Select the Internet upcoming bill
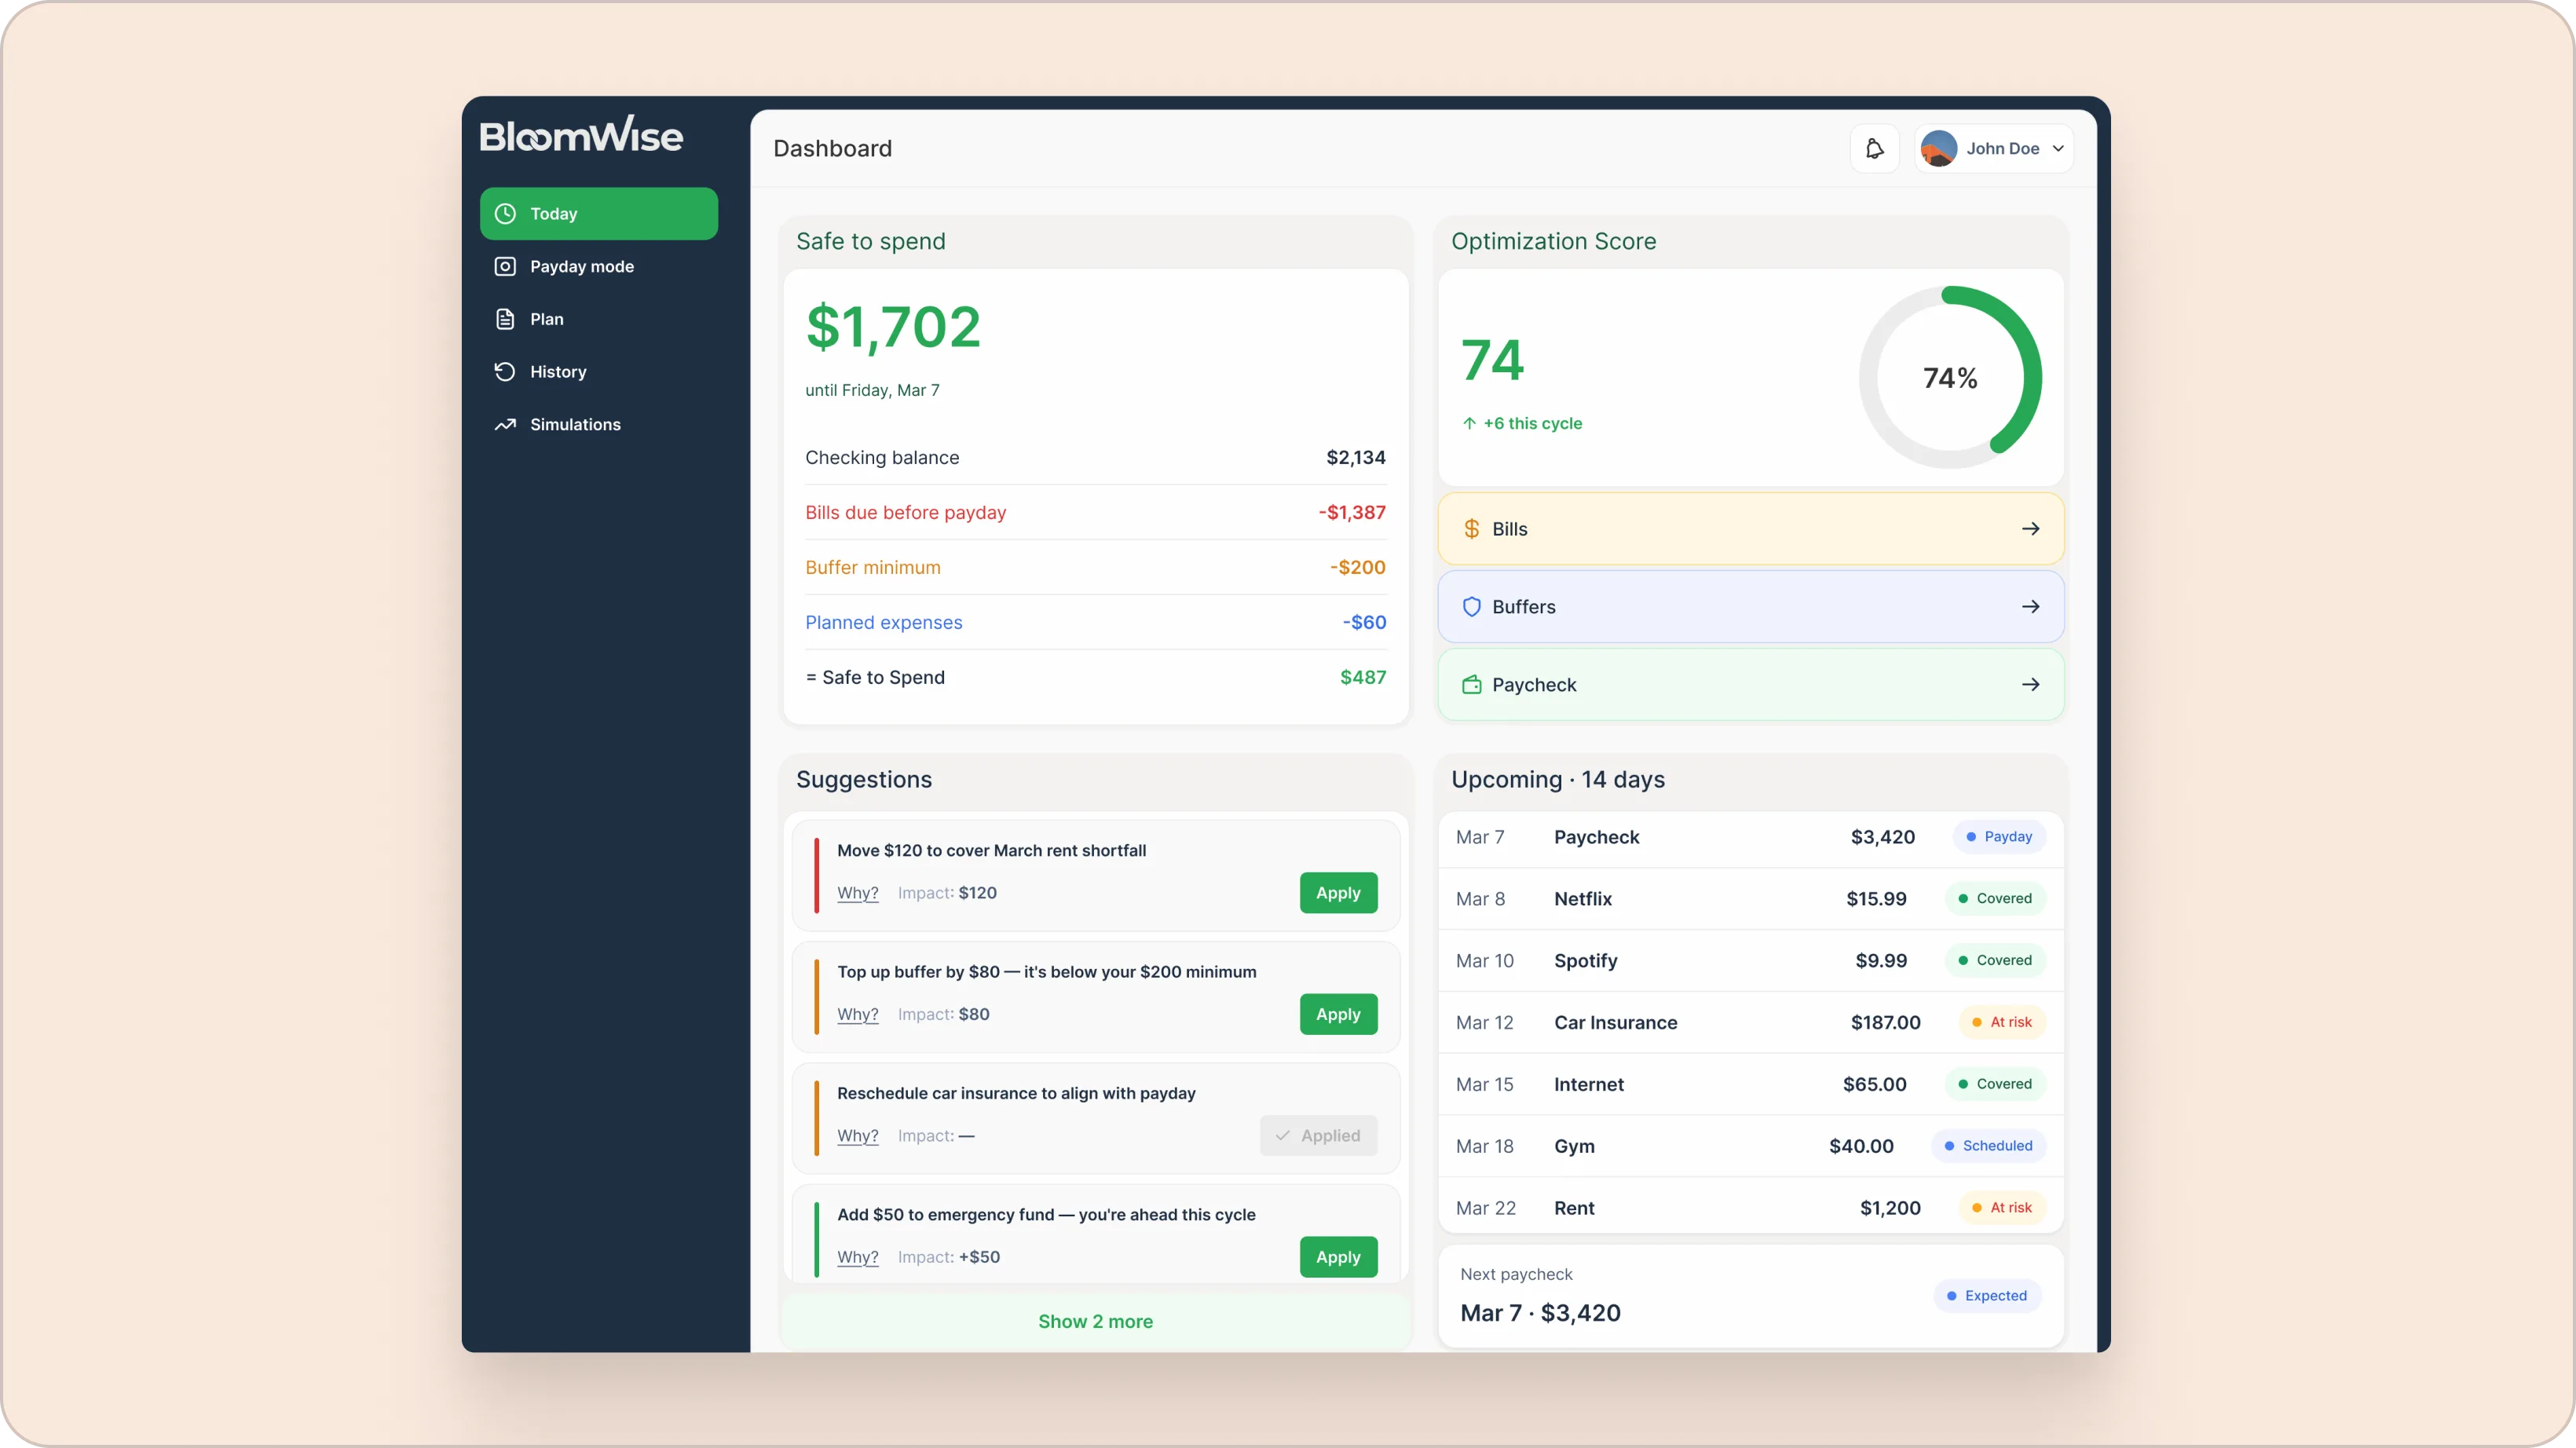 pyautogui.click(x=1750, y=1084)
